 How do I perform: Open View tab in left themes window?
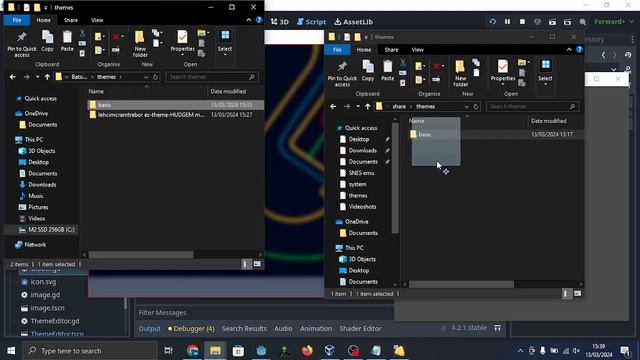tap(97, 20)
